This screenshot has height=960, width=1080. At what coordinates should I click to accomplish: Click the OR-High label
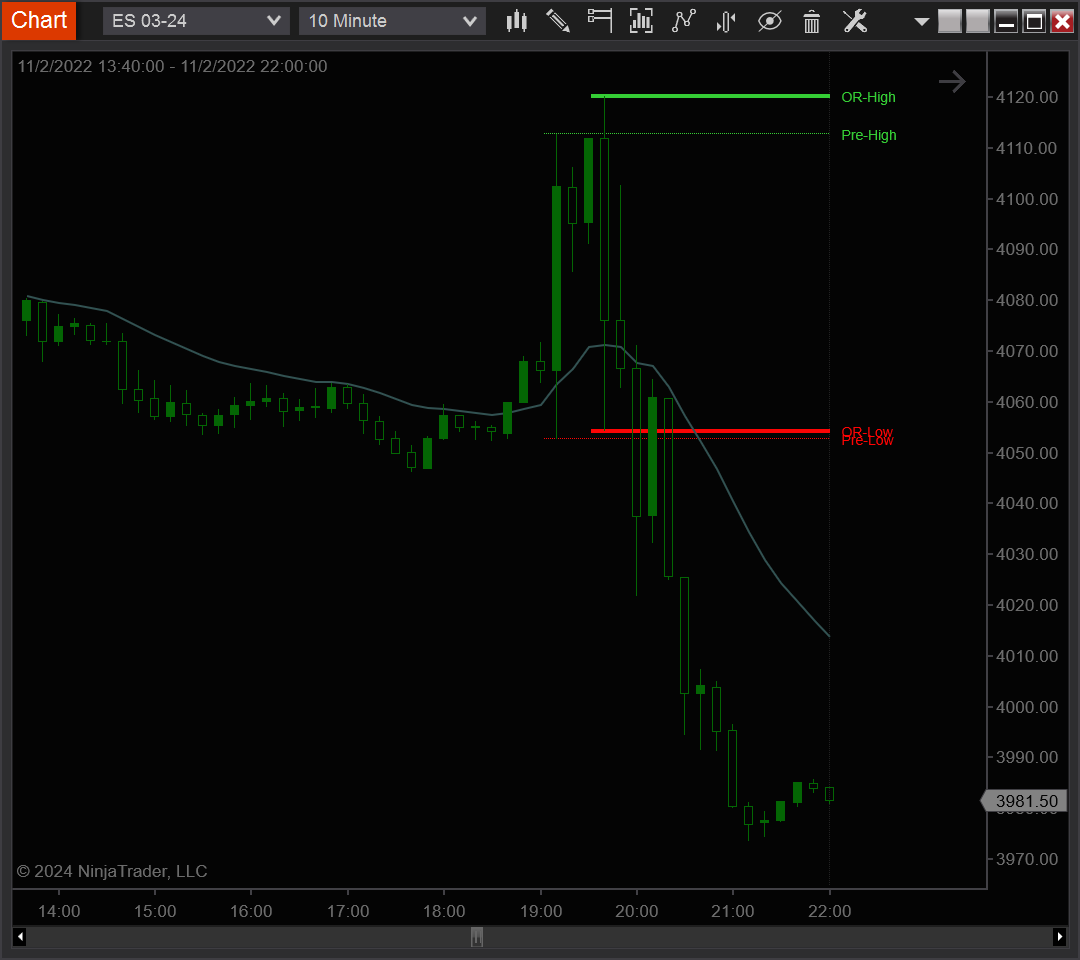point(868,97)
